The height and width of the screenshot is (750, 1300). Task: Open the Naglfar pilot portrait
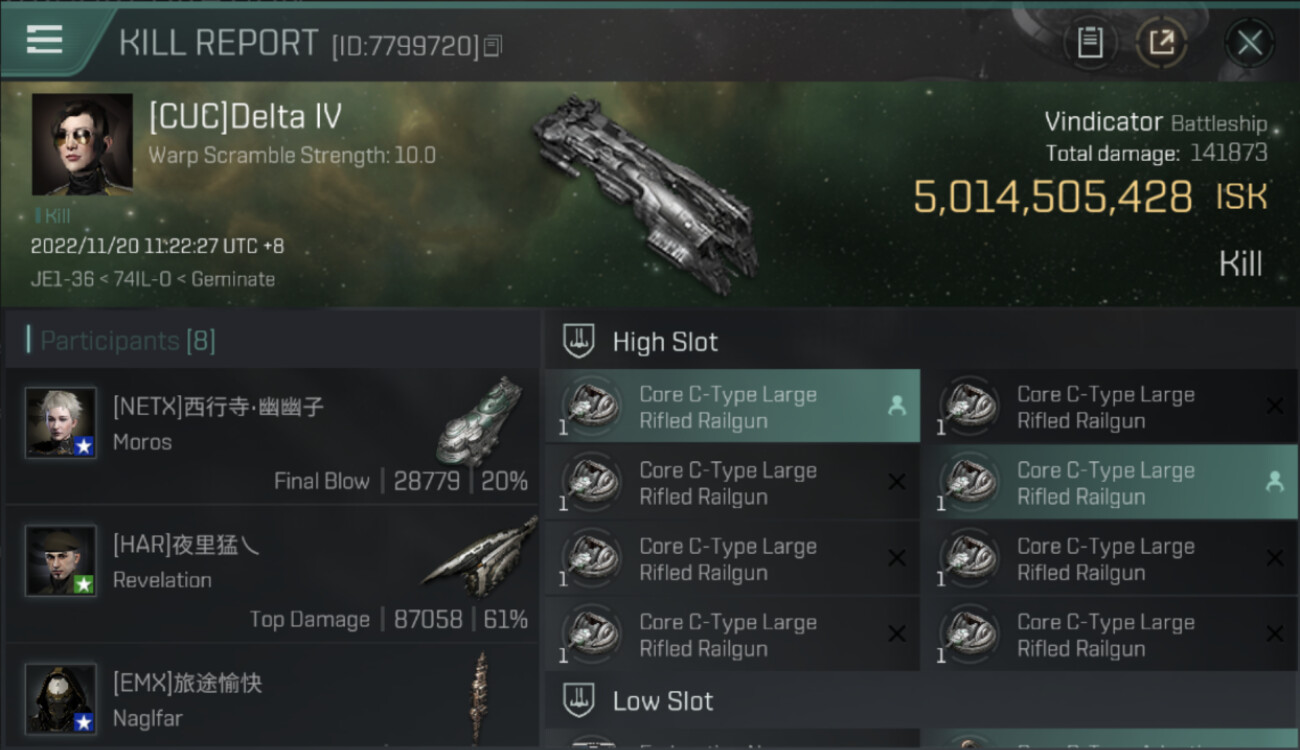pos(61,698)
